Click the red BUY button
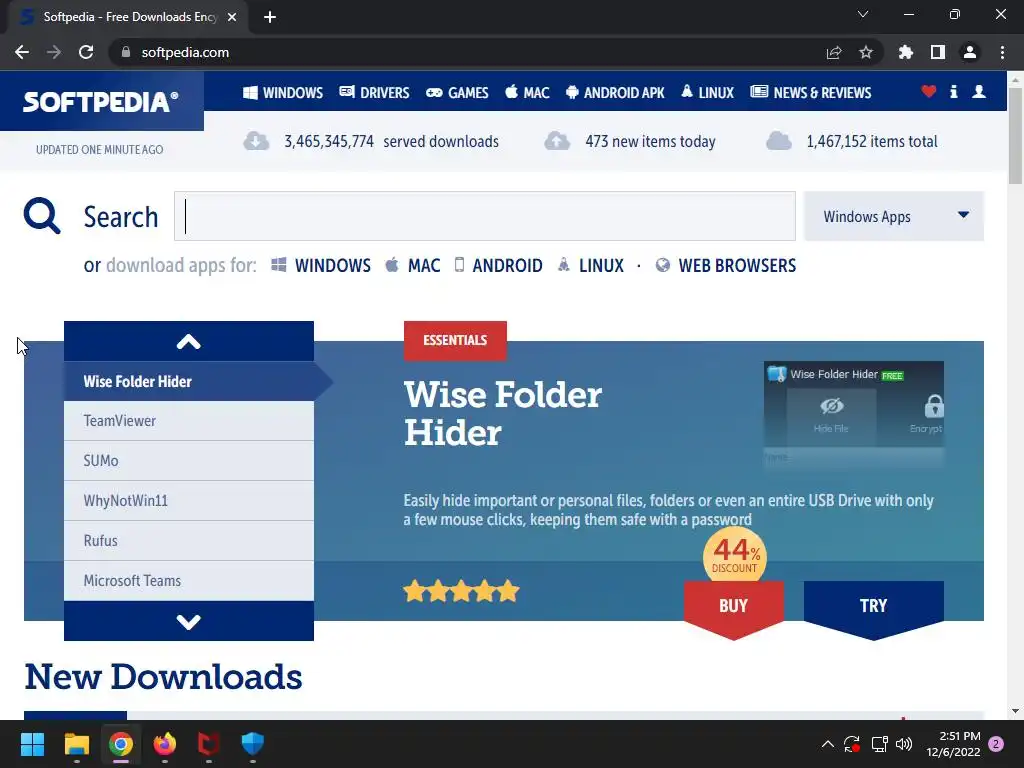The width and height of the screenshot is (1024, 768). pos(733,607)
